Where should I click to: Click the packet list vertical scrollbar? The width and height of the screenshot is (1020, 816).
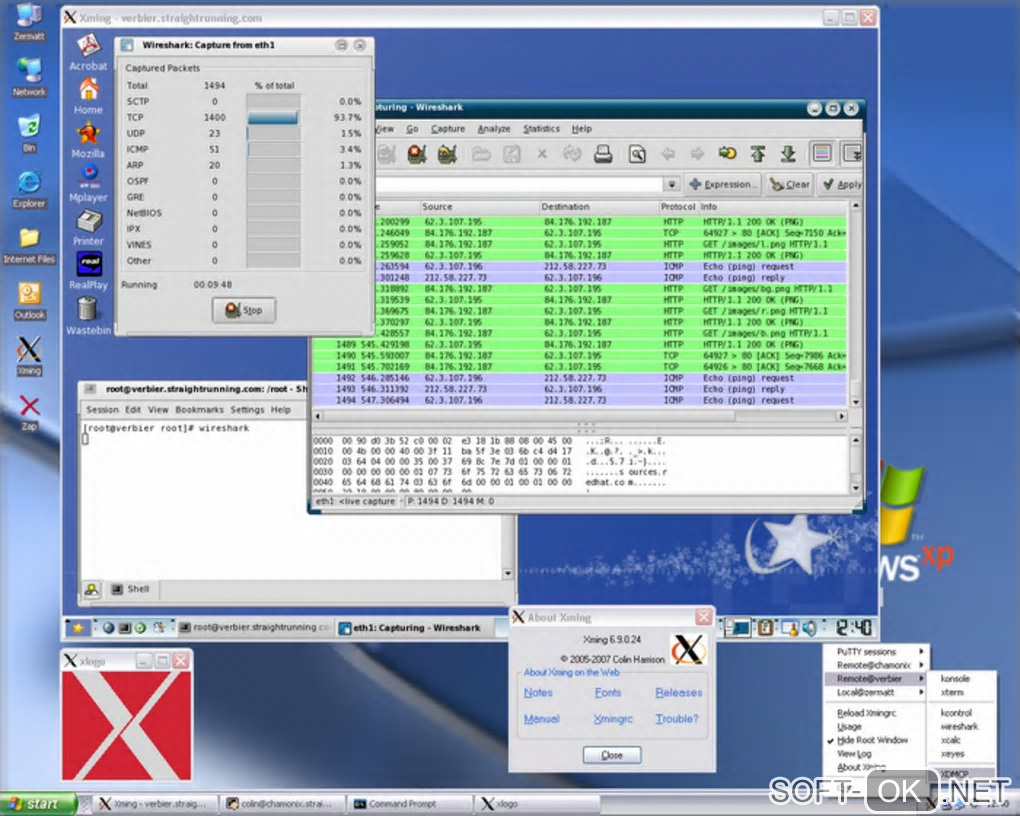pos(855,305)
